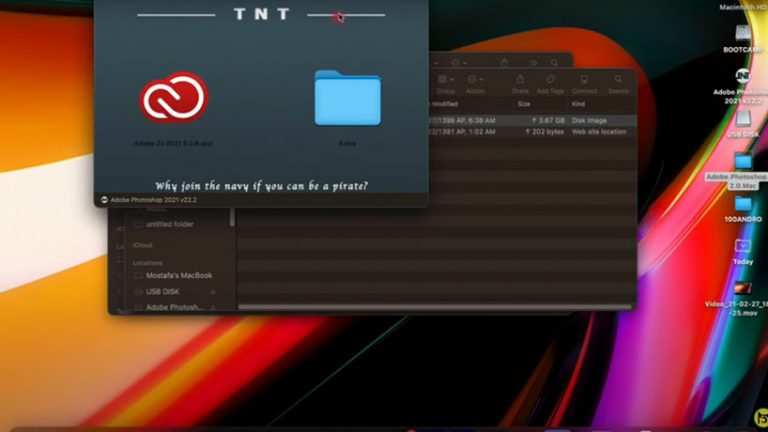The height and width of the screenshot is (432, 768).
Task: Click the Share icon in Finder toolbar
Action: 520,80
